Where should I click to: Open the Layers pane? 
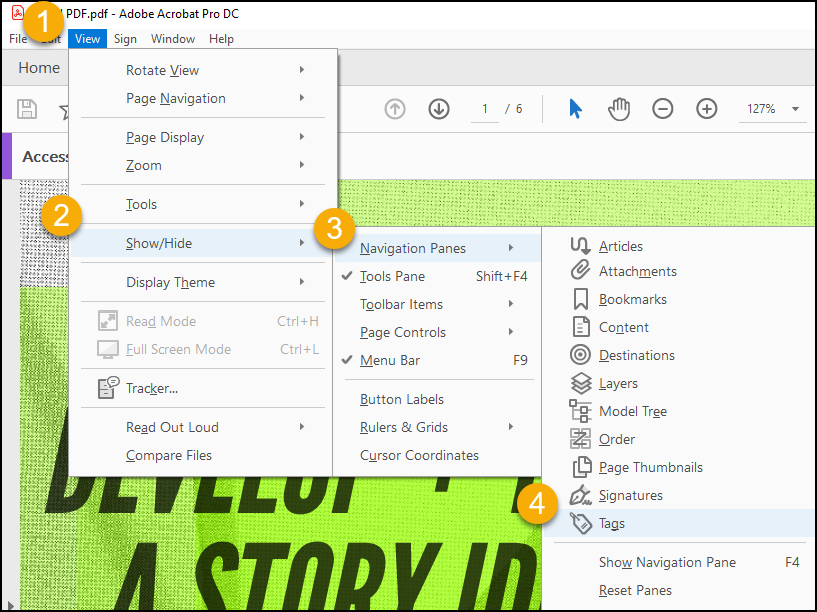click(x=679, y=383)
